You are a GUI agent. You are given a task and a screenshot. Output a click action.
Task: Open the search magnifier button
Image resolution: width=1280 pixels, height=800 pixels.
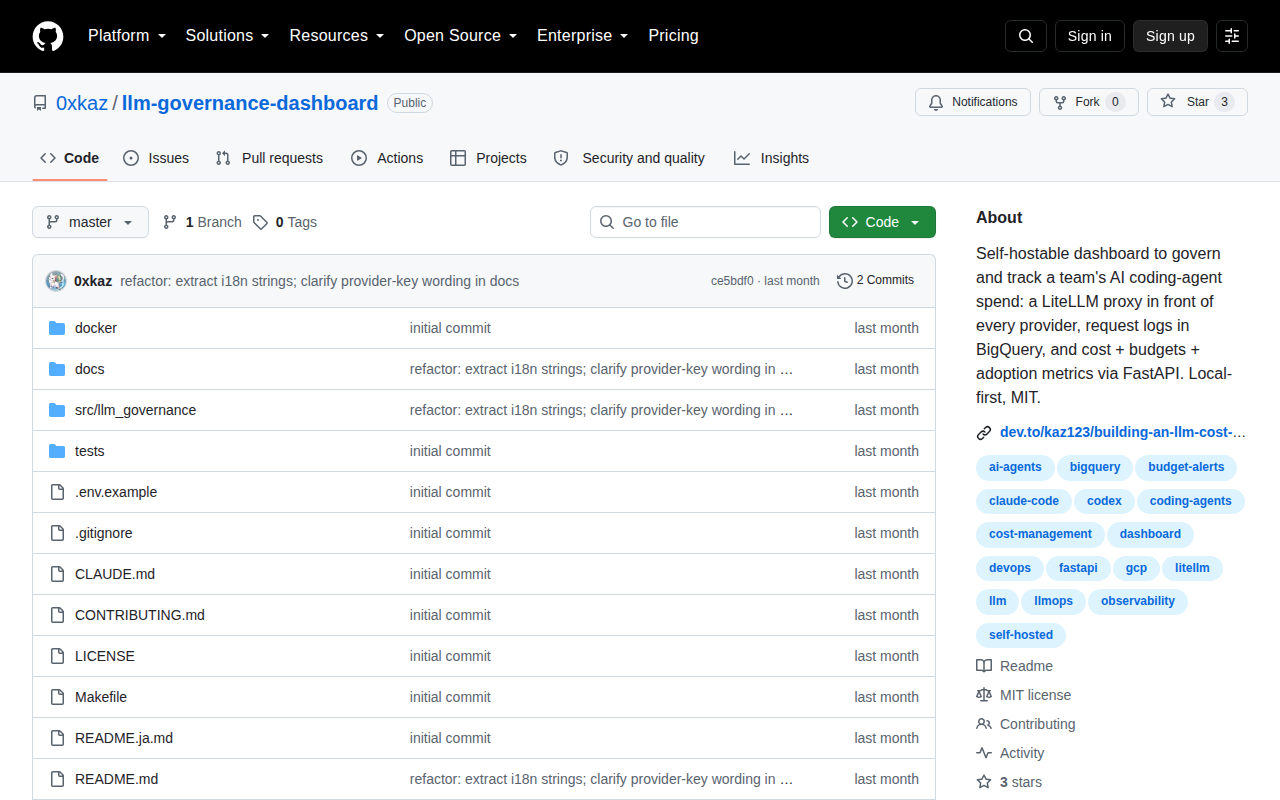click(1026, 36)
